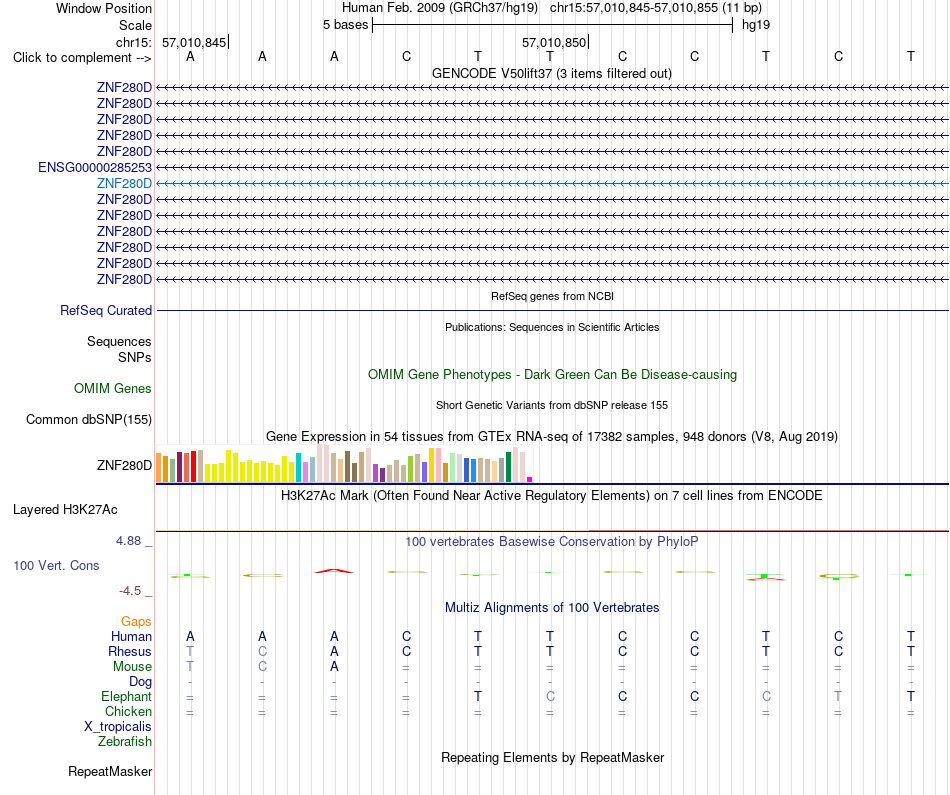
Task: Click the light-blue ZNF280D intron arrow line
Action: pos(552,183)
